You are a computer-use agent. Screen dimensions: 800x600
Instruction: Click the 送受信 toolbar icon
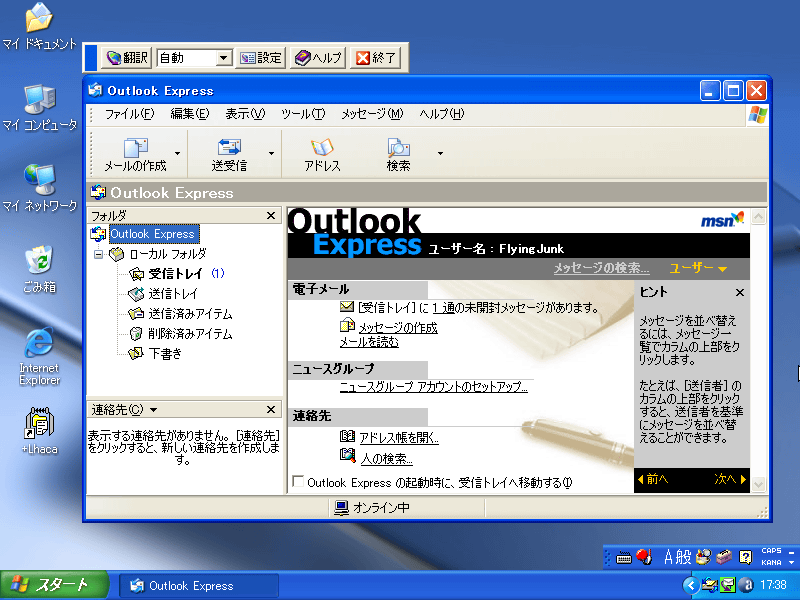[229, 154]
